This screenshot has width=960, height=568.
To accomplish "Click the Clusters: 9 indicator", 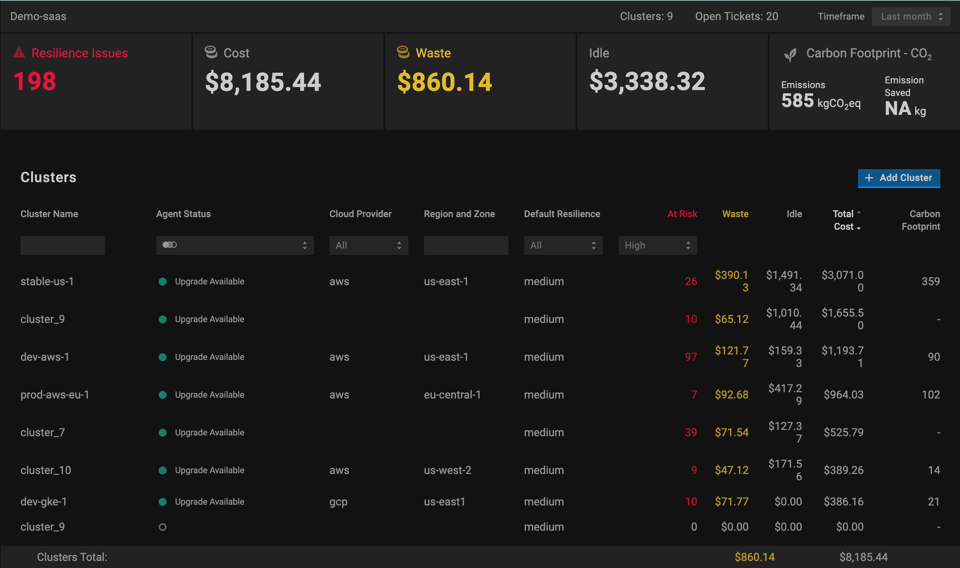I will click(646, 17).
